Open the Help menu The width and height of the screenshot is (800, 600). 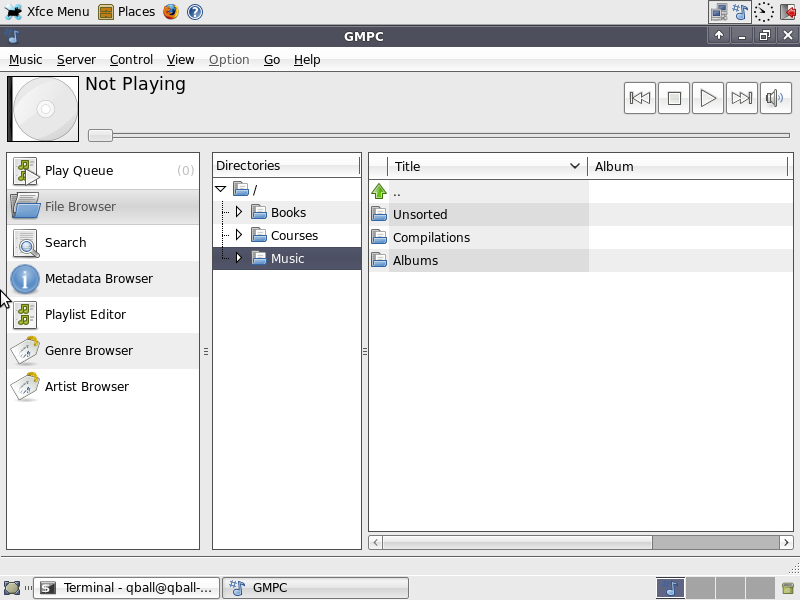pos(307,60)
